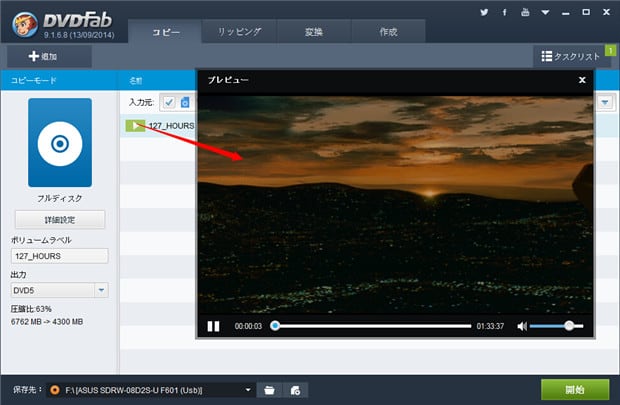620x405 pixels.
Task: Pause the preview video playback
Action: point(213,326)
